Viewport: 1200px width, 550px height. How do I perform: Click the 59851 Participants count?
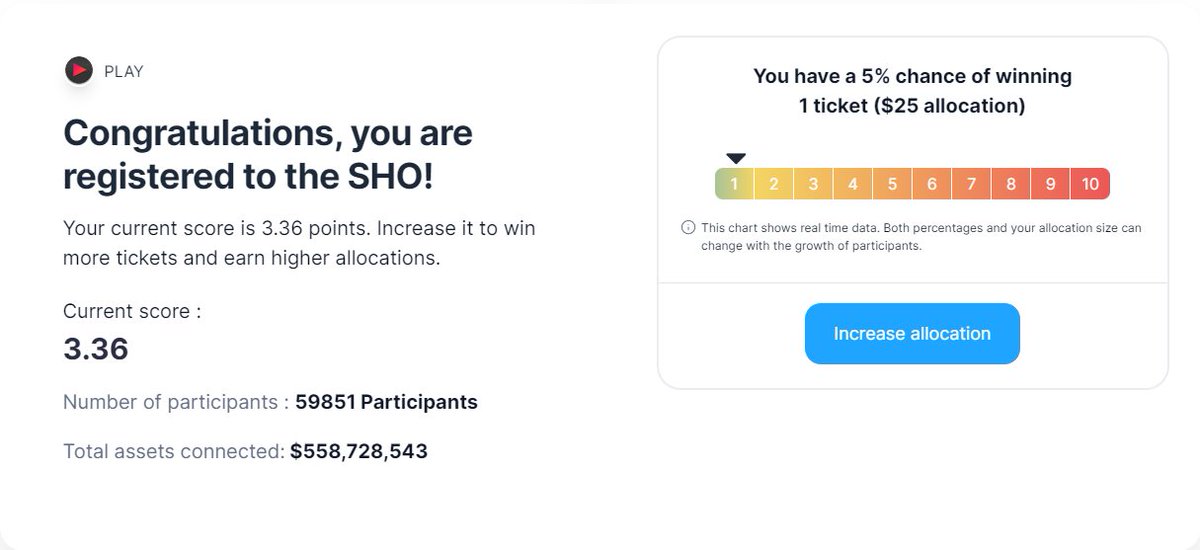point(386,402)
